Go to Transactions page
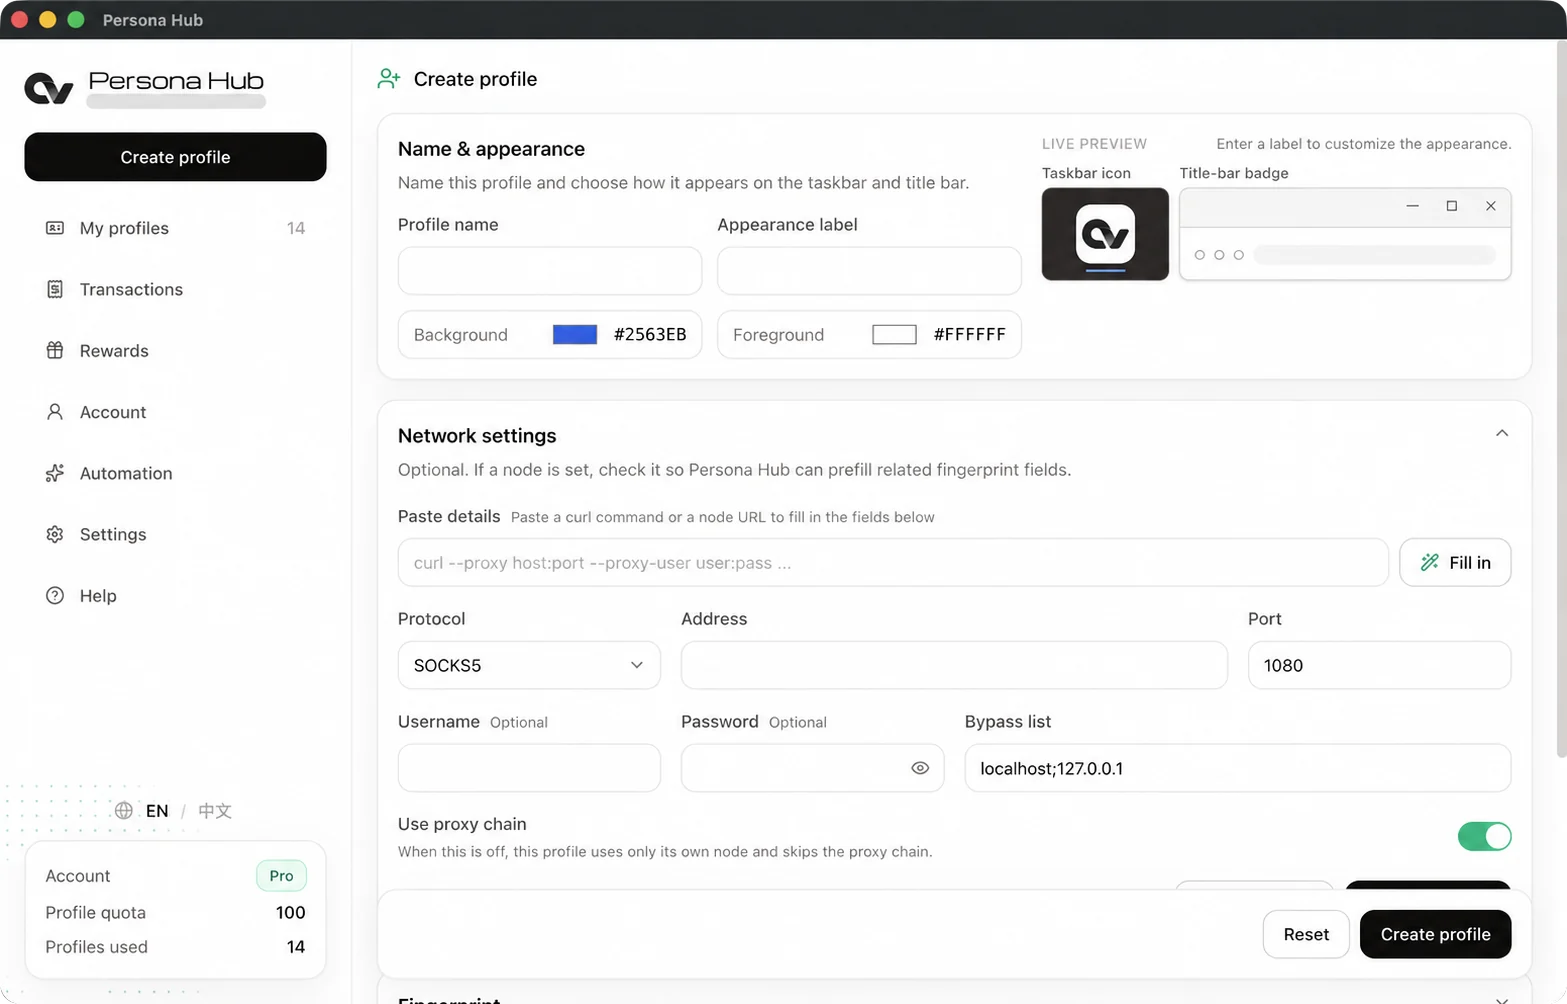The height and width of the screenshot is (1004, 1567). click(x=175, y=289)
